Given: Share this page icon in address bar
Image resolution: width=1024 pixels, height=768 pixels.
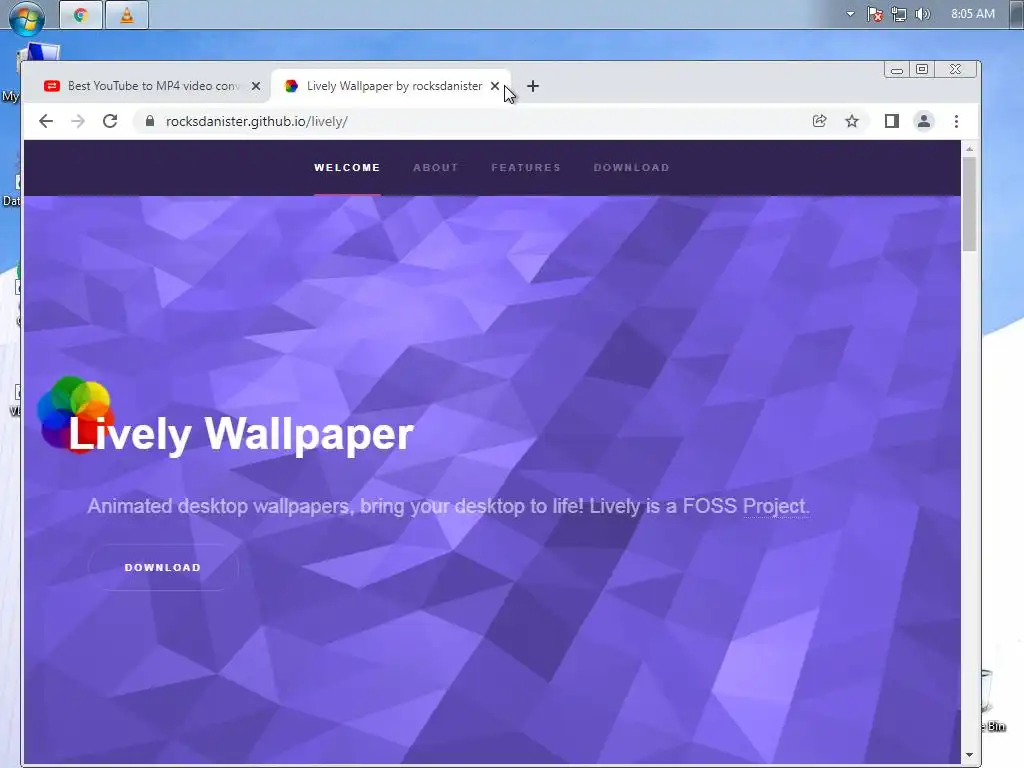Looking at the screenshot, I should click(x=820, y=121).
